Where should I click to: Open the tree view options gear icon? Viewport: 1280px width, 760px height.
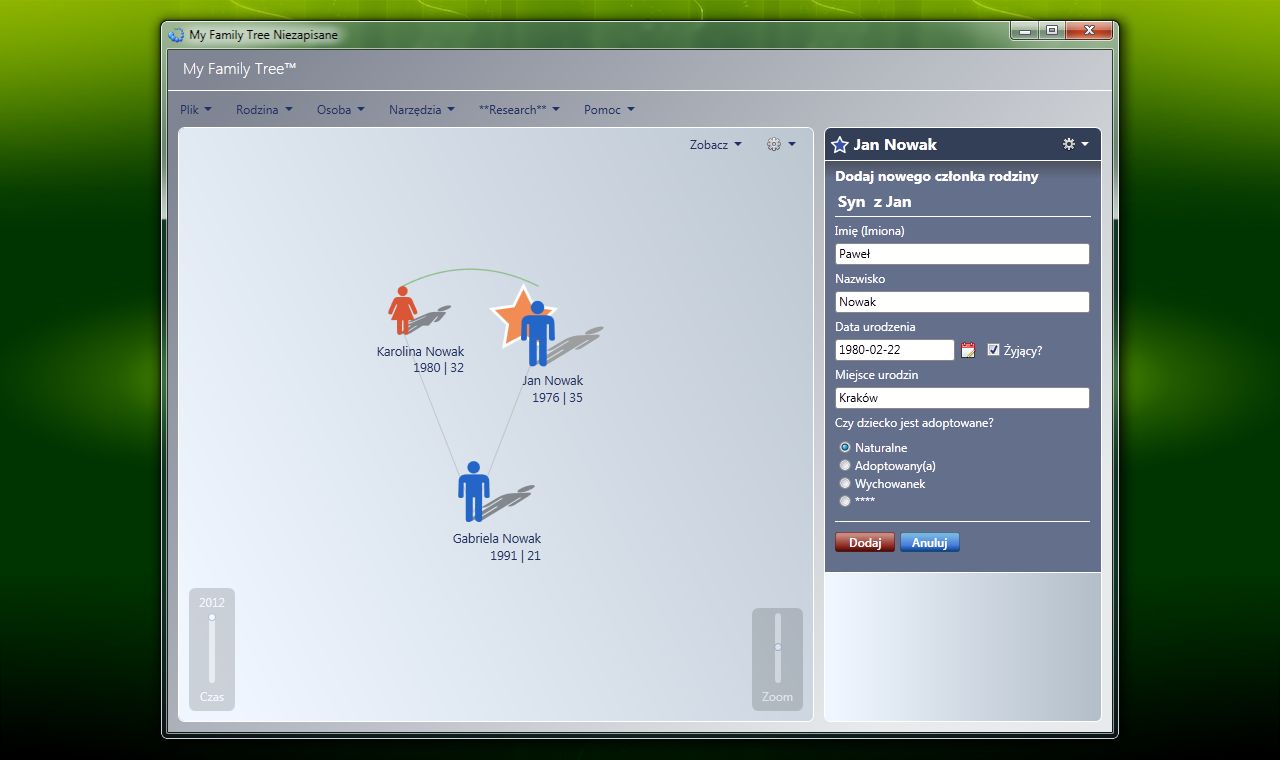point(781,144)
